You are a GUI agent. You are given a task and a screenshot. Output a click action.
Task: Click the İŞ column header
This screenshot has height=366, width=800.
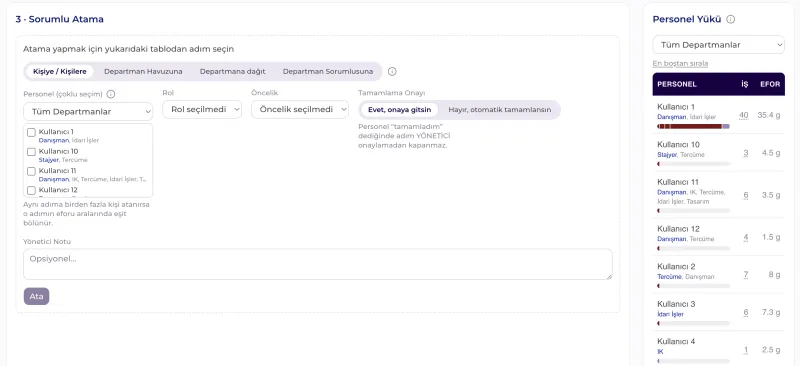pos(744,84)
